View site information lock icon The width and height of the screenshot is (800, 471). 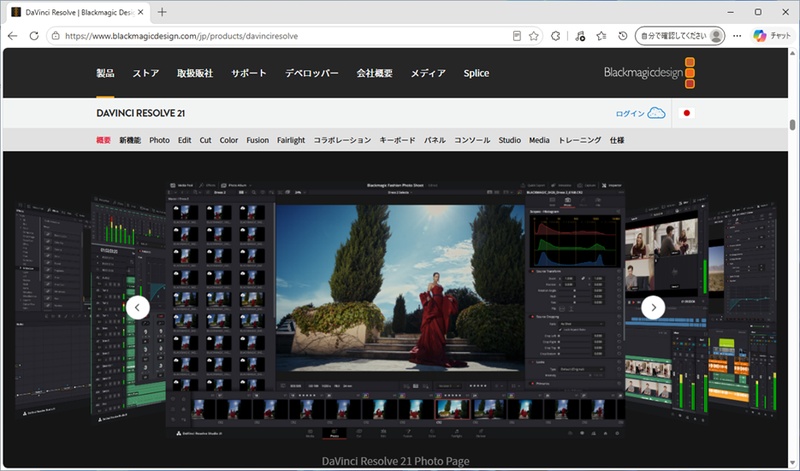[x=56, y=36]
